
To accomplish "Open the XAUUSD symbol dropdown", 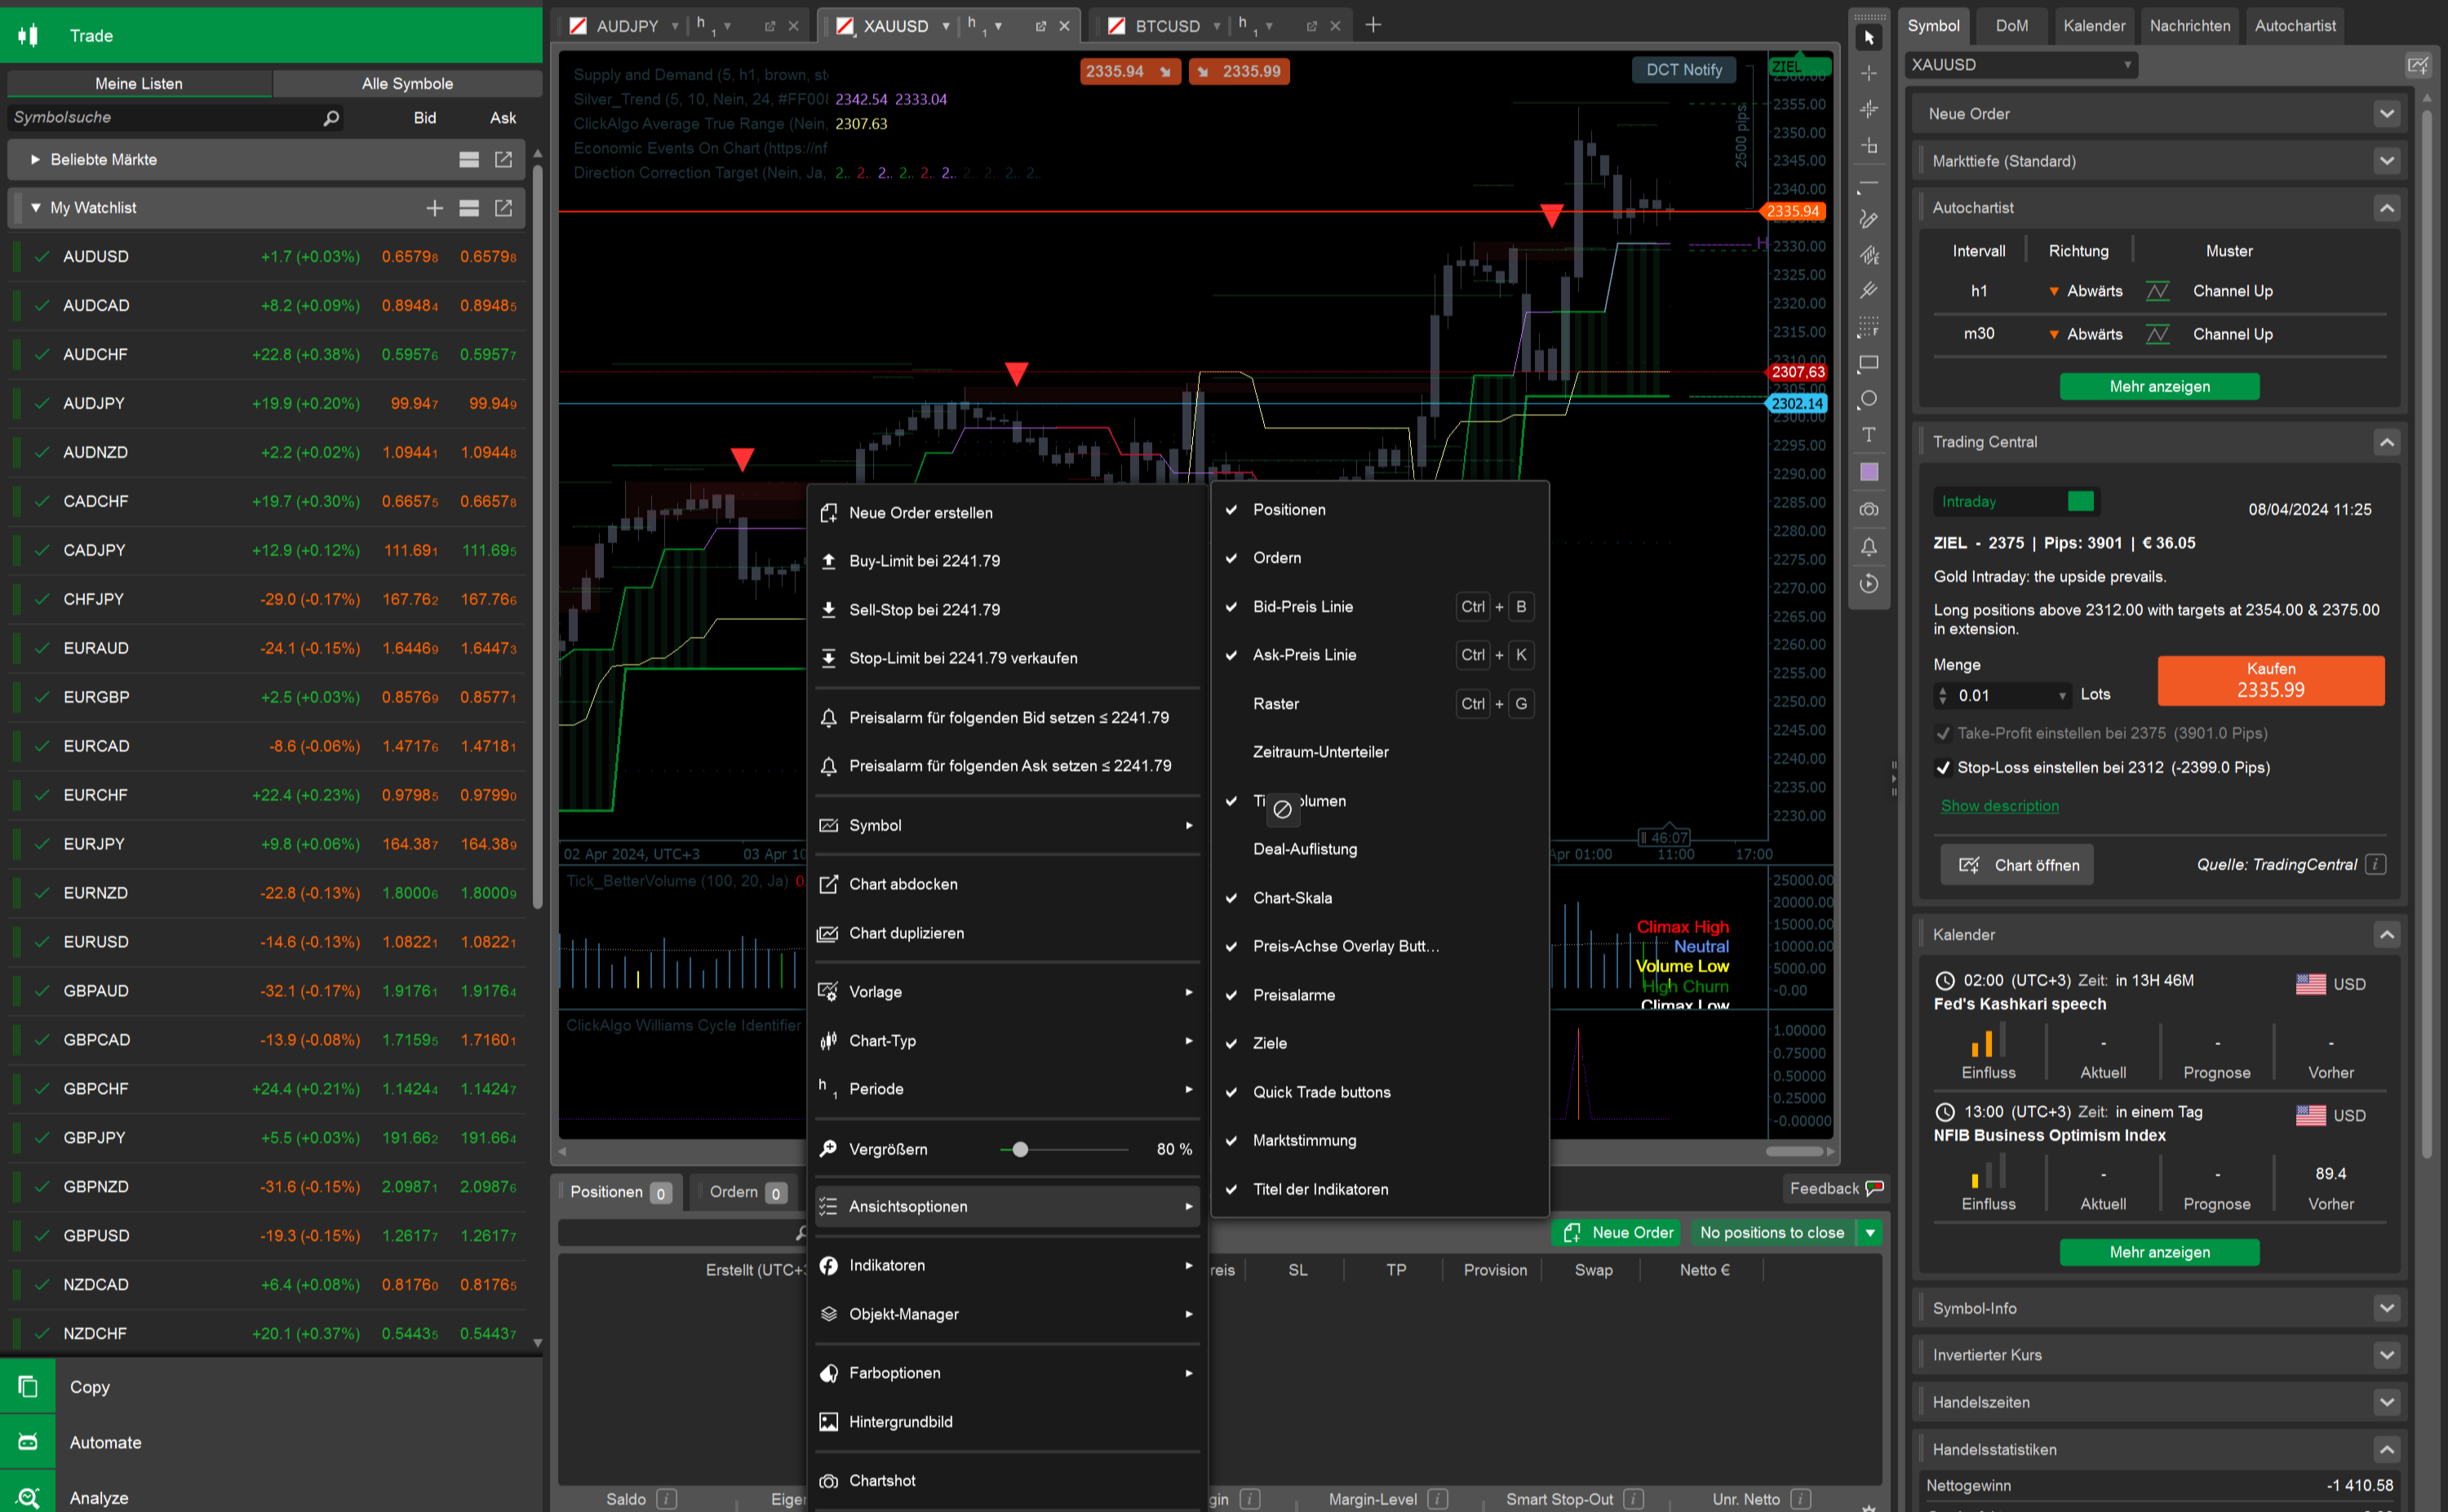I will (2020, 65).
